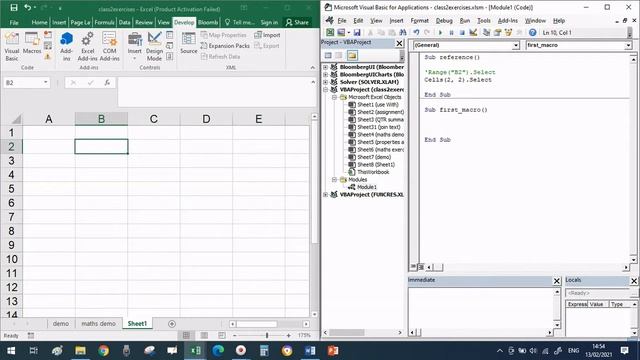Open the Add-ins icon in Developer tab

(66, 46)
